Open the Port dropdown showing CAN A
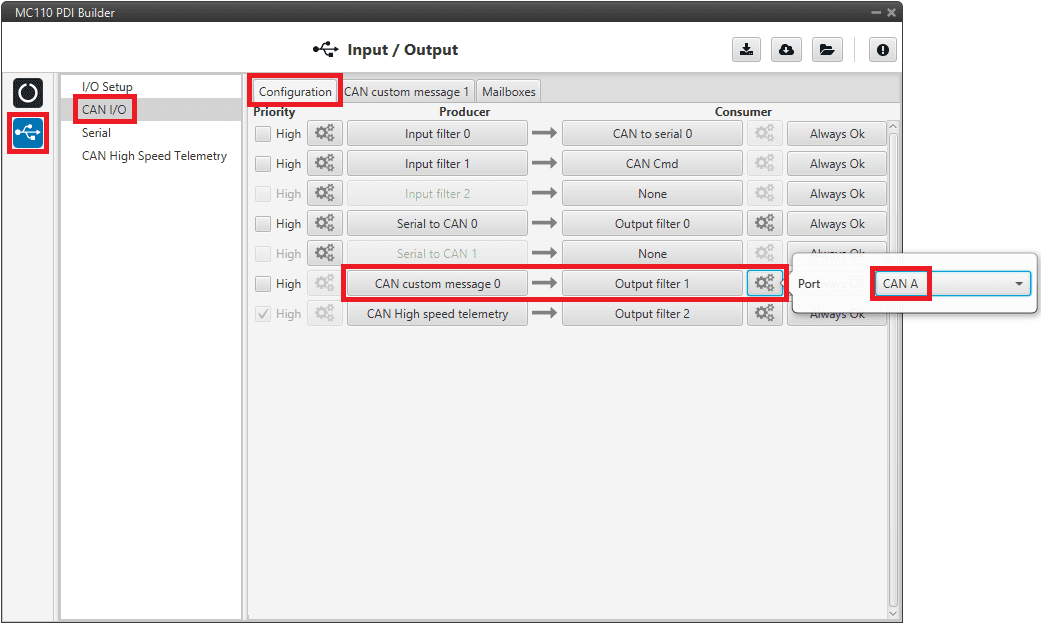The image size is (1041, 626). [953, 284]
